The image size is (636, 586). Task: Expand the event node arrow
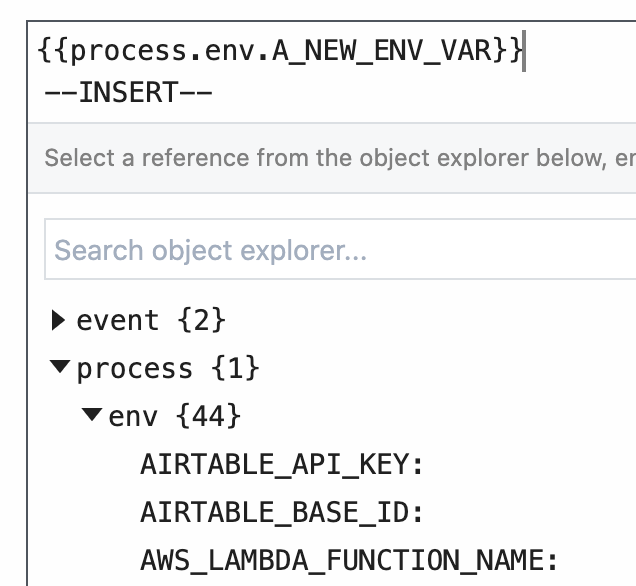pyautogui.click(x=58, y=320)
